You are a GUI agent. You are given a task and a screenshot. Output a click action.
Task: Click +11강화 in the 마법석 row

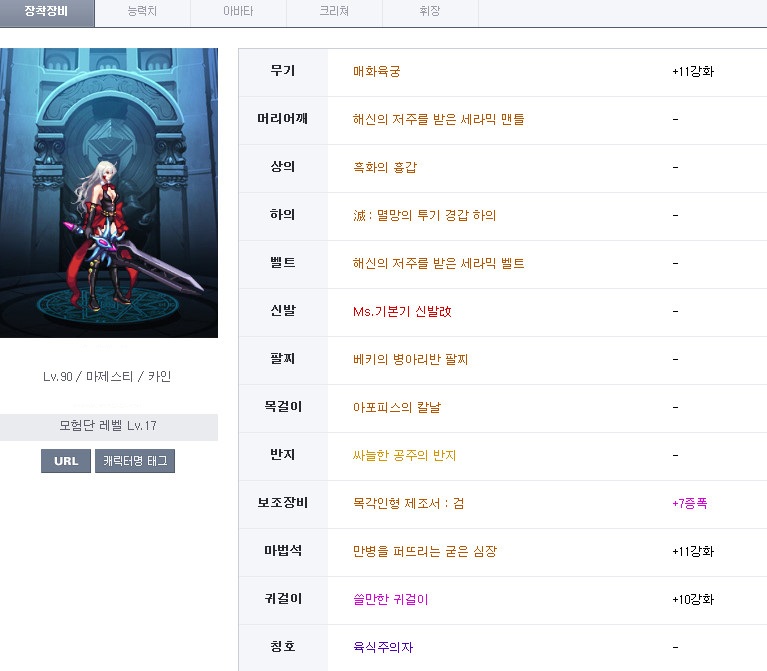click(x=693, y=551)
